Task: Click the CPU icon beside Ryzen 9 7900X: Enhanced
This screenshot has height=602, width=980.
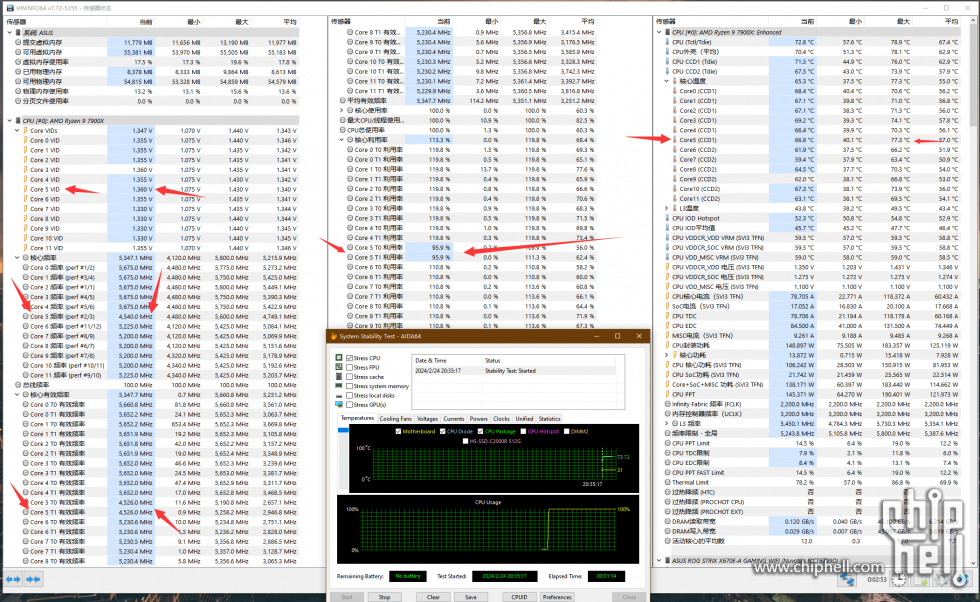Action: (x=668, y=33)
